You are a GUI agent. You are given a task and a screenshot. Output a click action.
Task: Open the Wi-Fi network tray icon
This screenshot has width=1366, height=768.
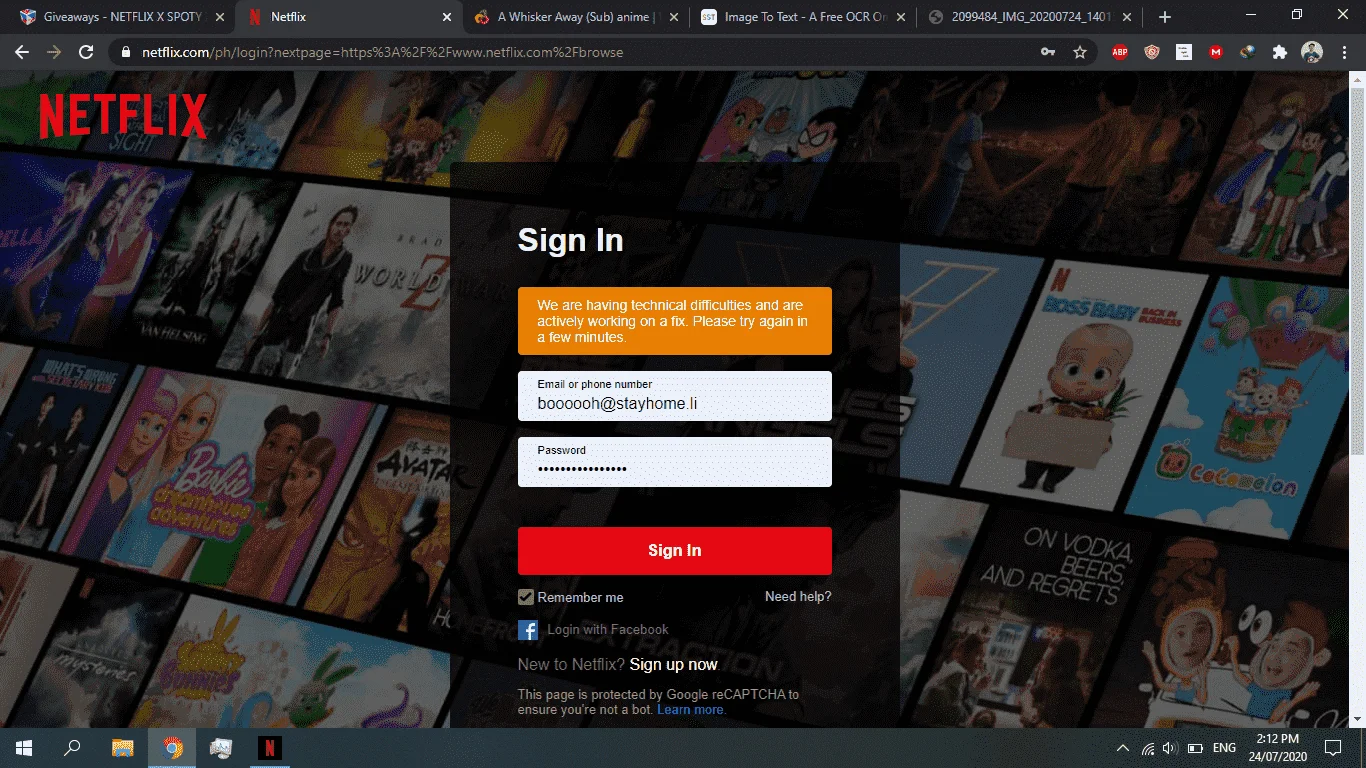click(x=1148, y=748)
